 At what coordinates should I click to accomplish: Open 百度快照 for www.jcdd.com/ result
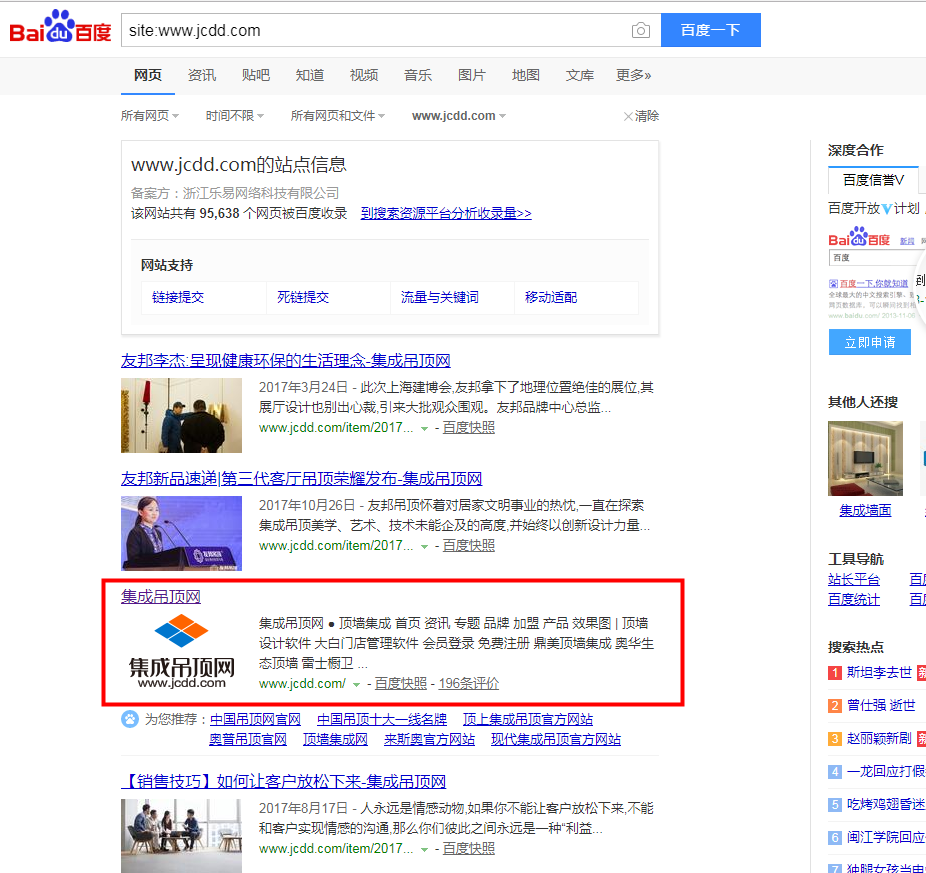401,683
